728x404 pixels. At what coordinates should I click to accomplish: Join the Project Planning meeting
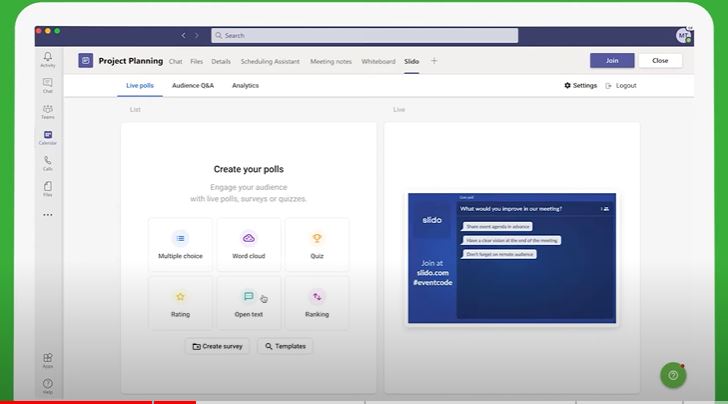[611, 60]
